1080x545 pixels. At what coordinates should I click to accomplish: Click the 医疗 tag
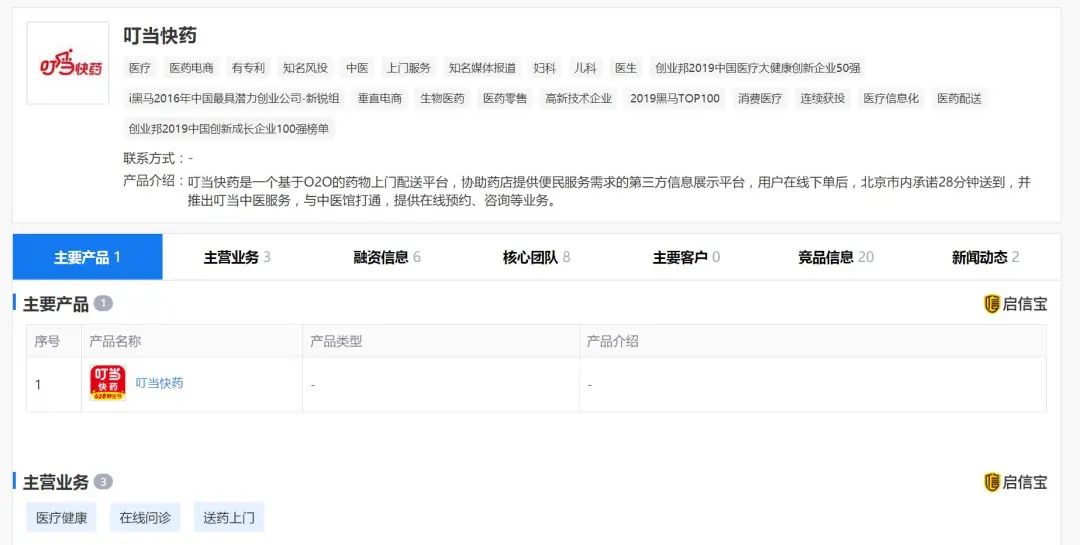click(140, 68)
